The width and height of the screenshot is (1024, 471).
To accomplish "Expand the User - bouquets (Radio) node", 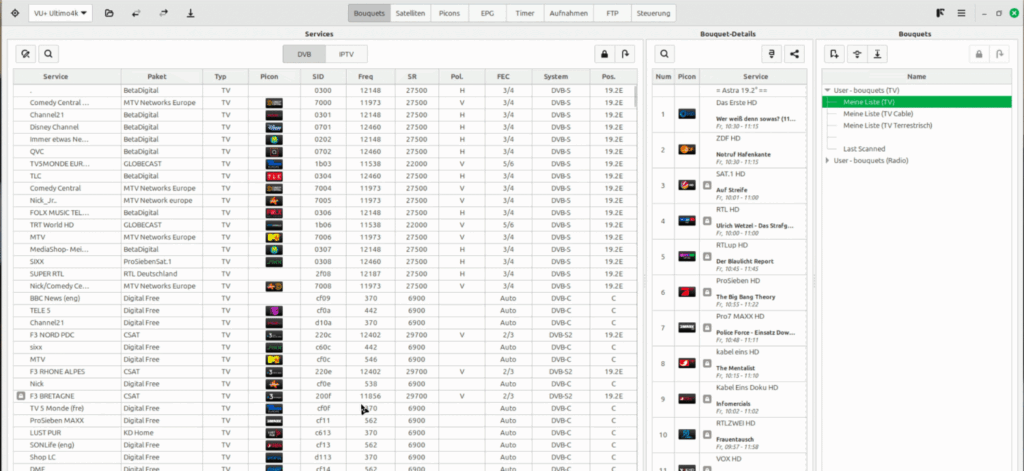I will click(828, 160).
